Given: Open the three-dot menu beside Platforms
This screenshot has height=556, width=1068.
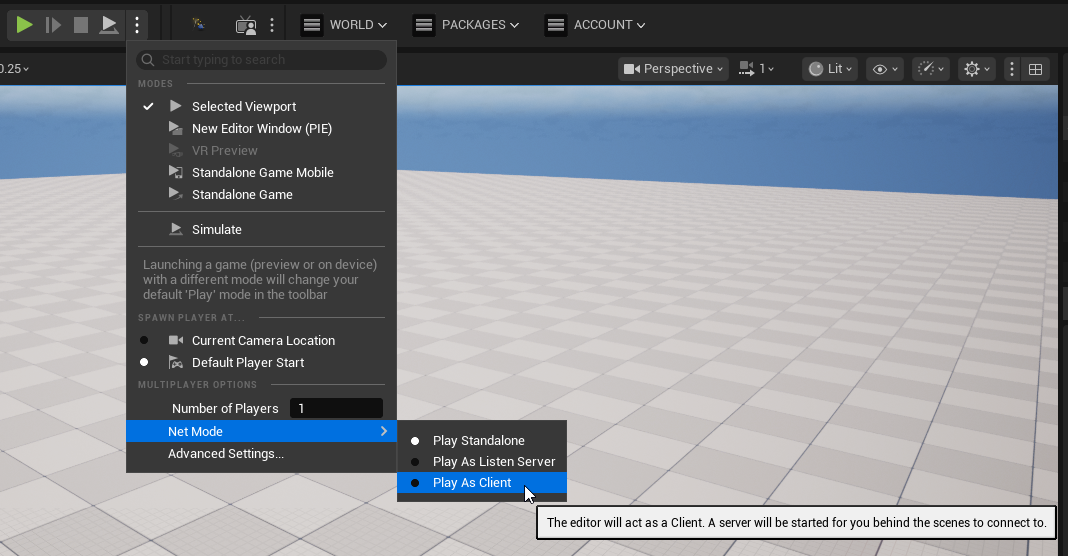Looking at the screenshot, I should point(272,25).
